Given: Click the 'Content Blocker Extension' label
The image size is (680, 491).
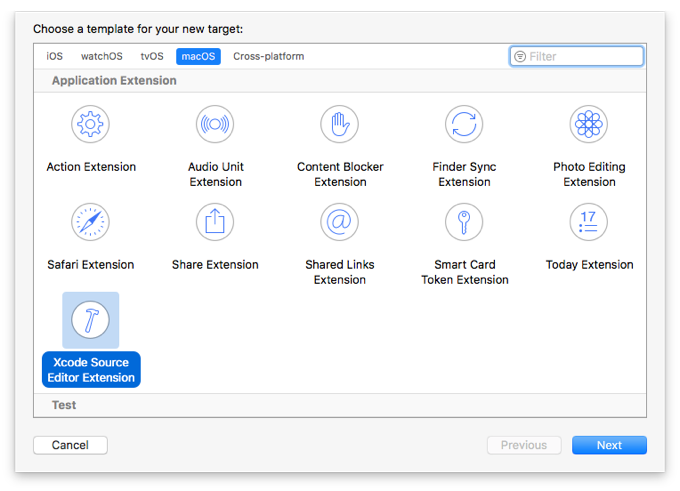Looking at the screenshot, I should (x=340, y=174).
